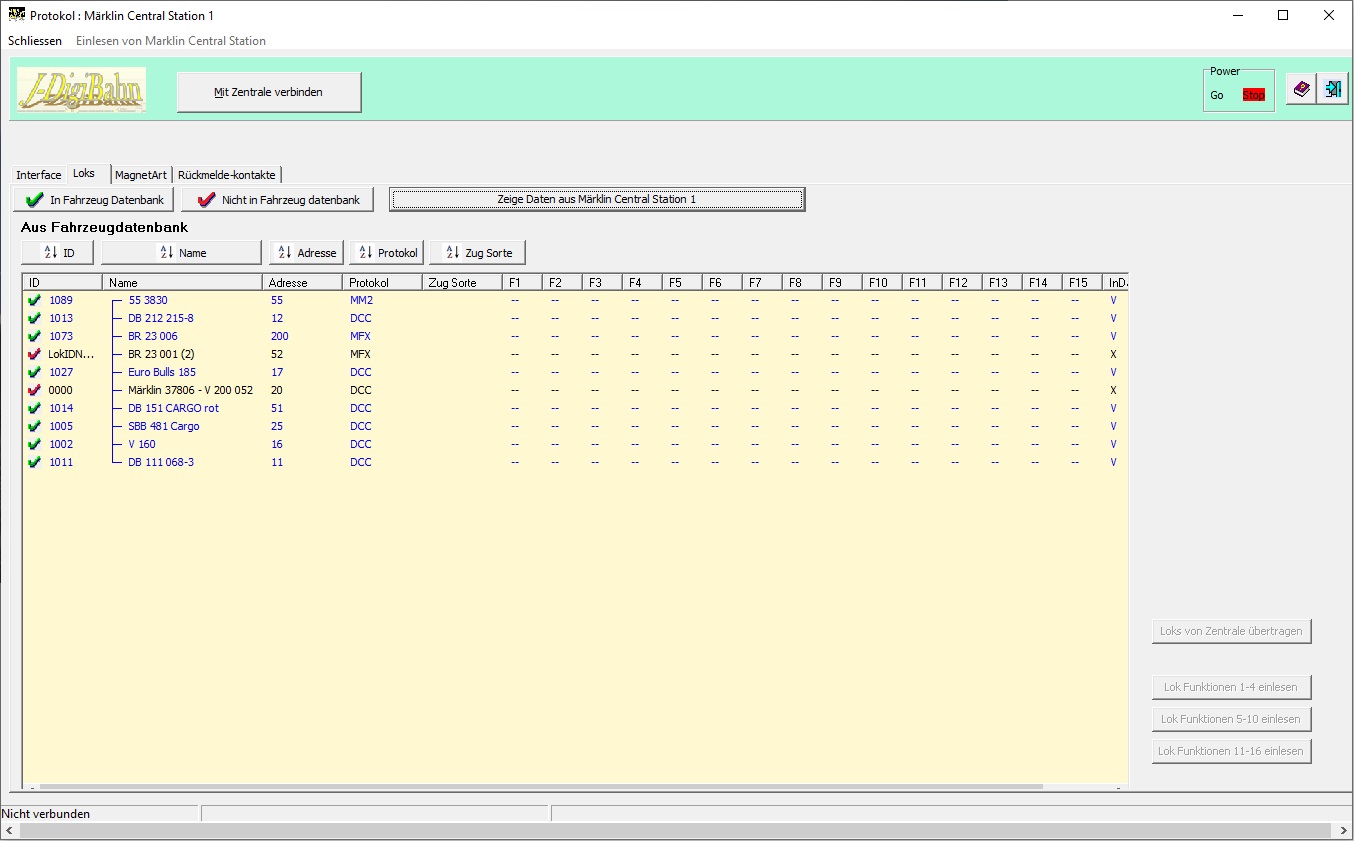1354x841 pixels.
Task: Click the Protokol column header
Action: [x=382, y=283]
